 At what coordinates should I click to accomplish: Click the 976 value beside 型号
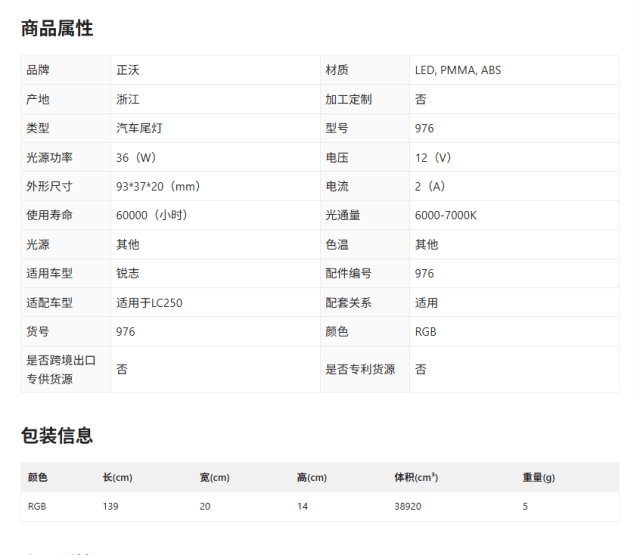[424, 128]
